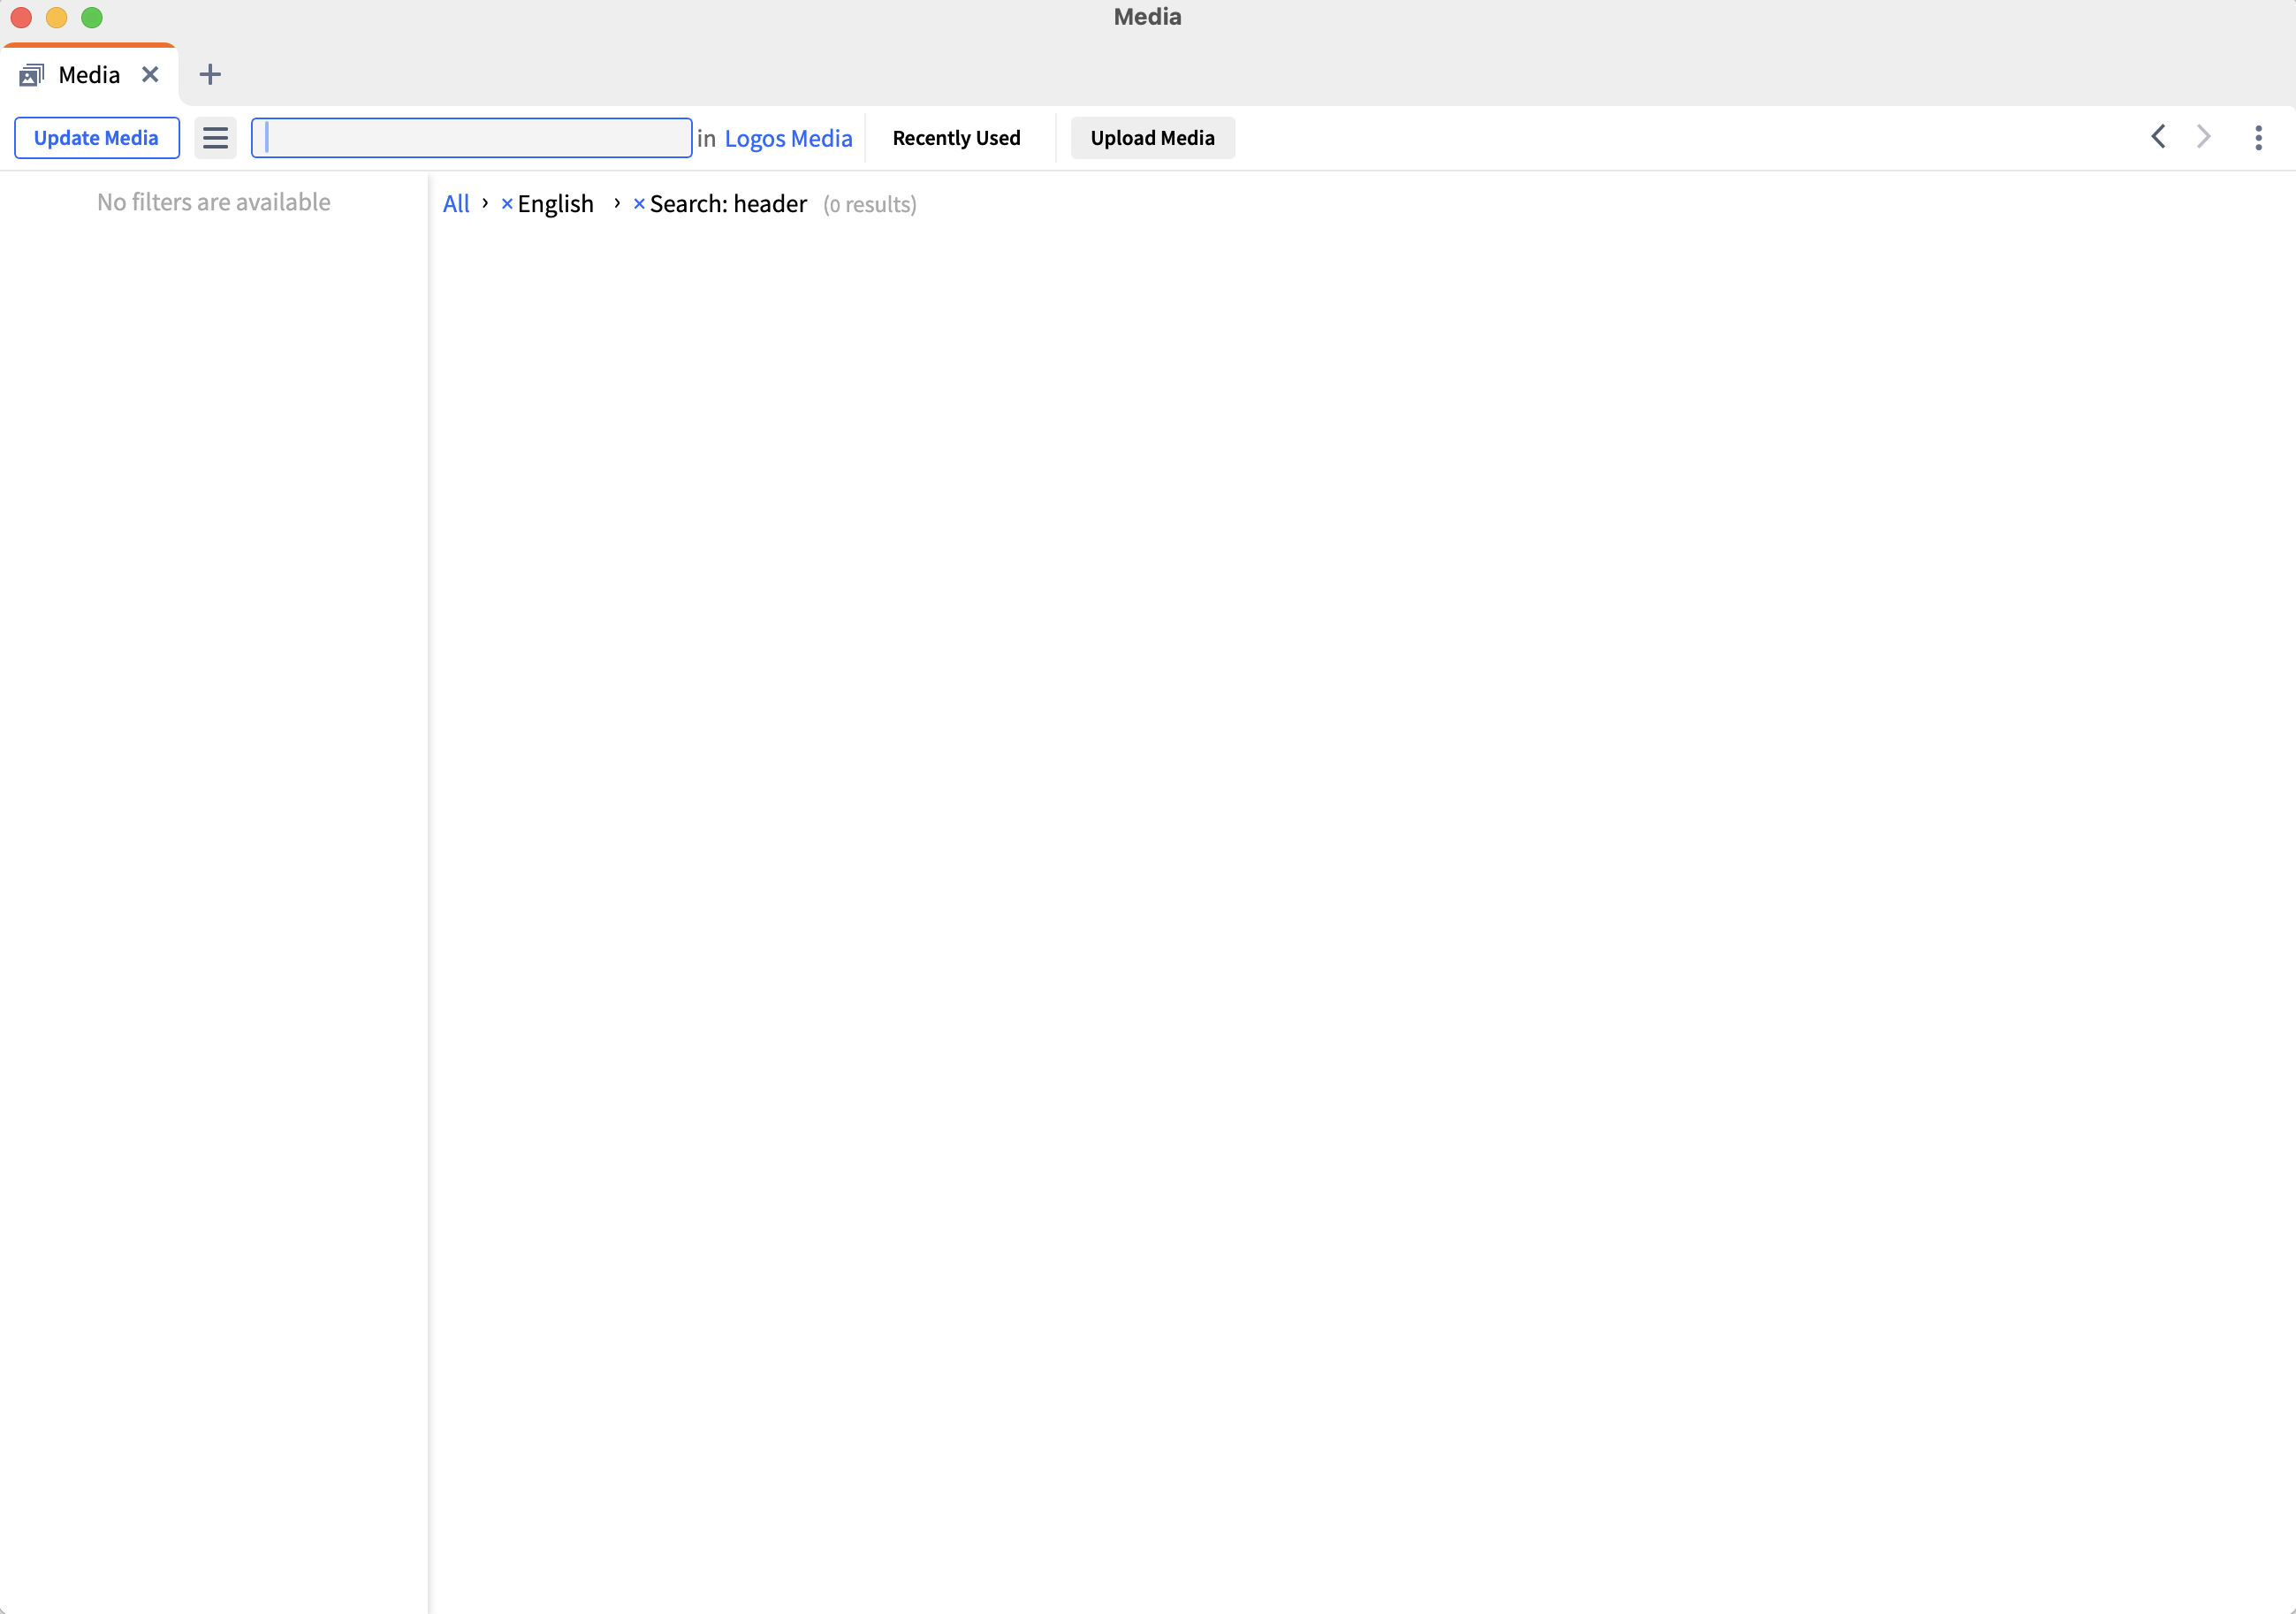
Task: Click the English breadcrumb item
Action: pyautogui.click(x=555, y=204)
